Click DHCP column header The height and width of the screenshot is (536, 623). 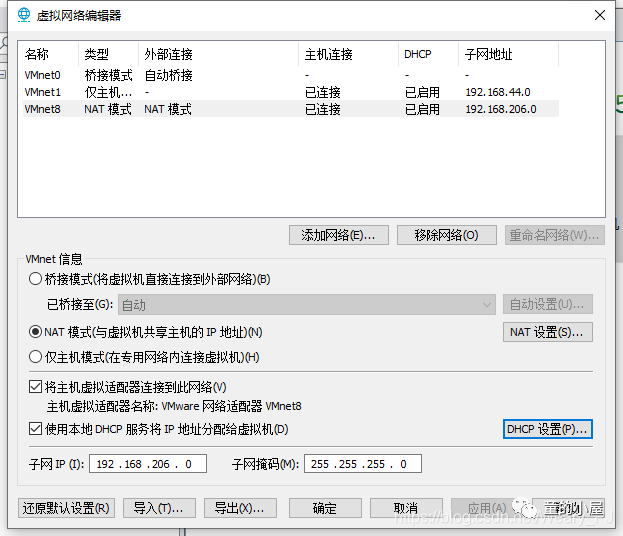point(429,54)
